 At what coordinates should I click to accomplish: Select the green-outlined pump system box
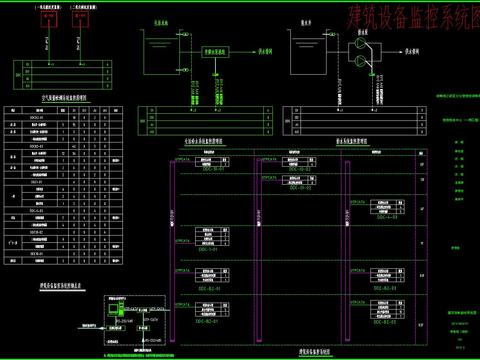tap(215, 52)
